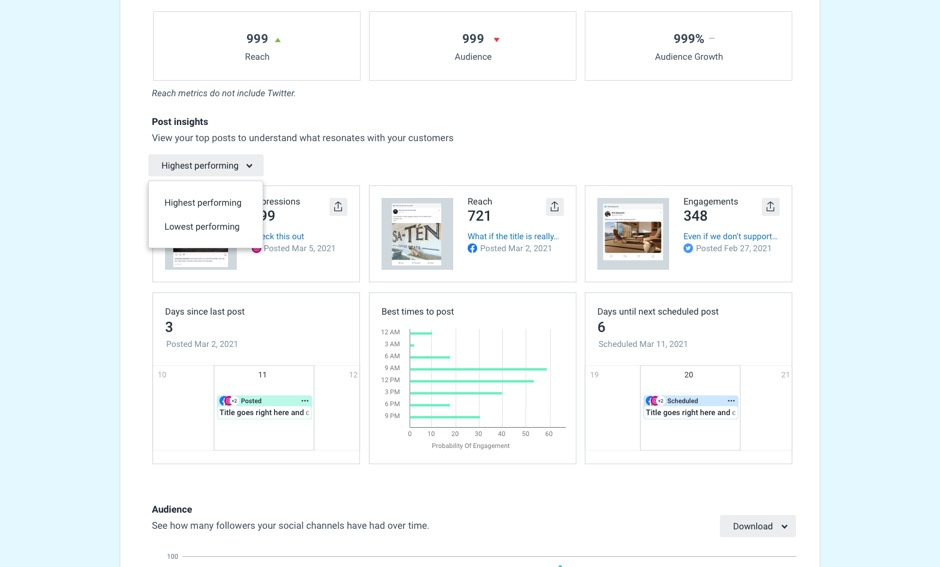This screenshot has width=940, height=567.
Task: Click the 9 PM bar in Best times chart
Action: coord(445,417)
